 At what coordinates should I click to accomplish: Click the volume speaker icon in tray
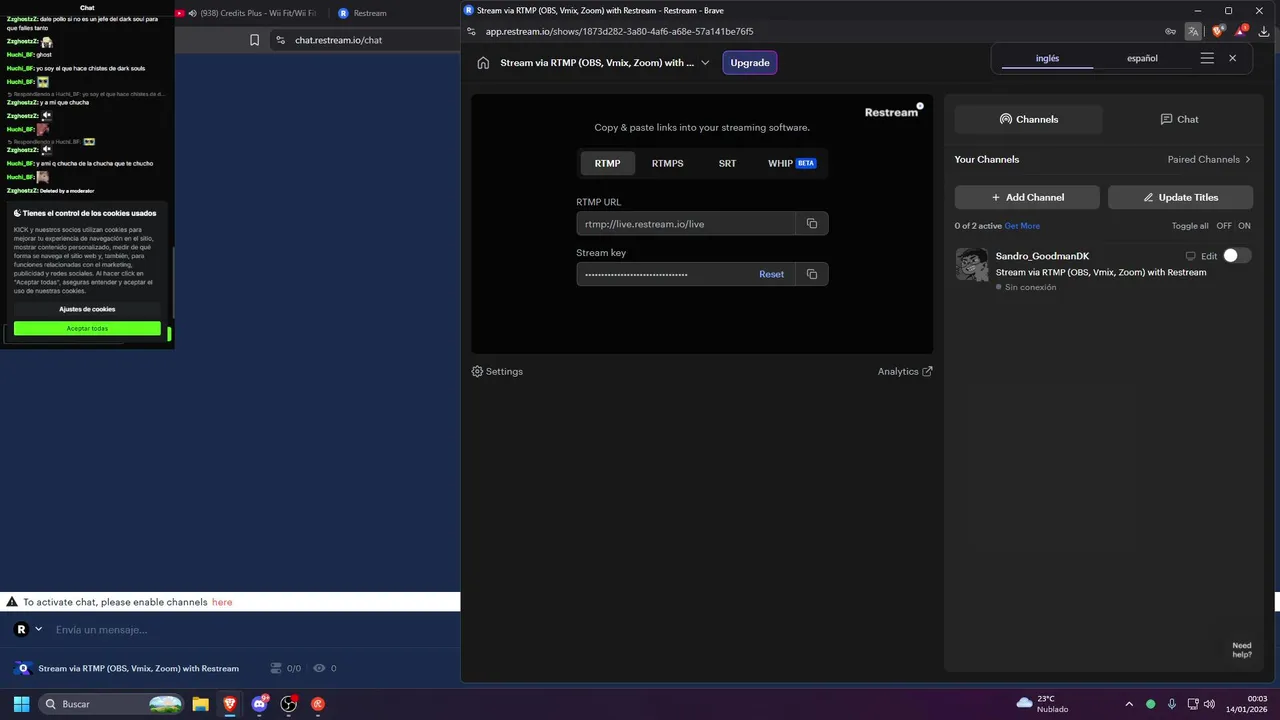pyautogui.click(x=1209, y=704)
